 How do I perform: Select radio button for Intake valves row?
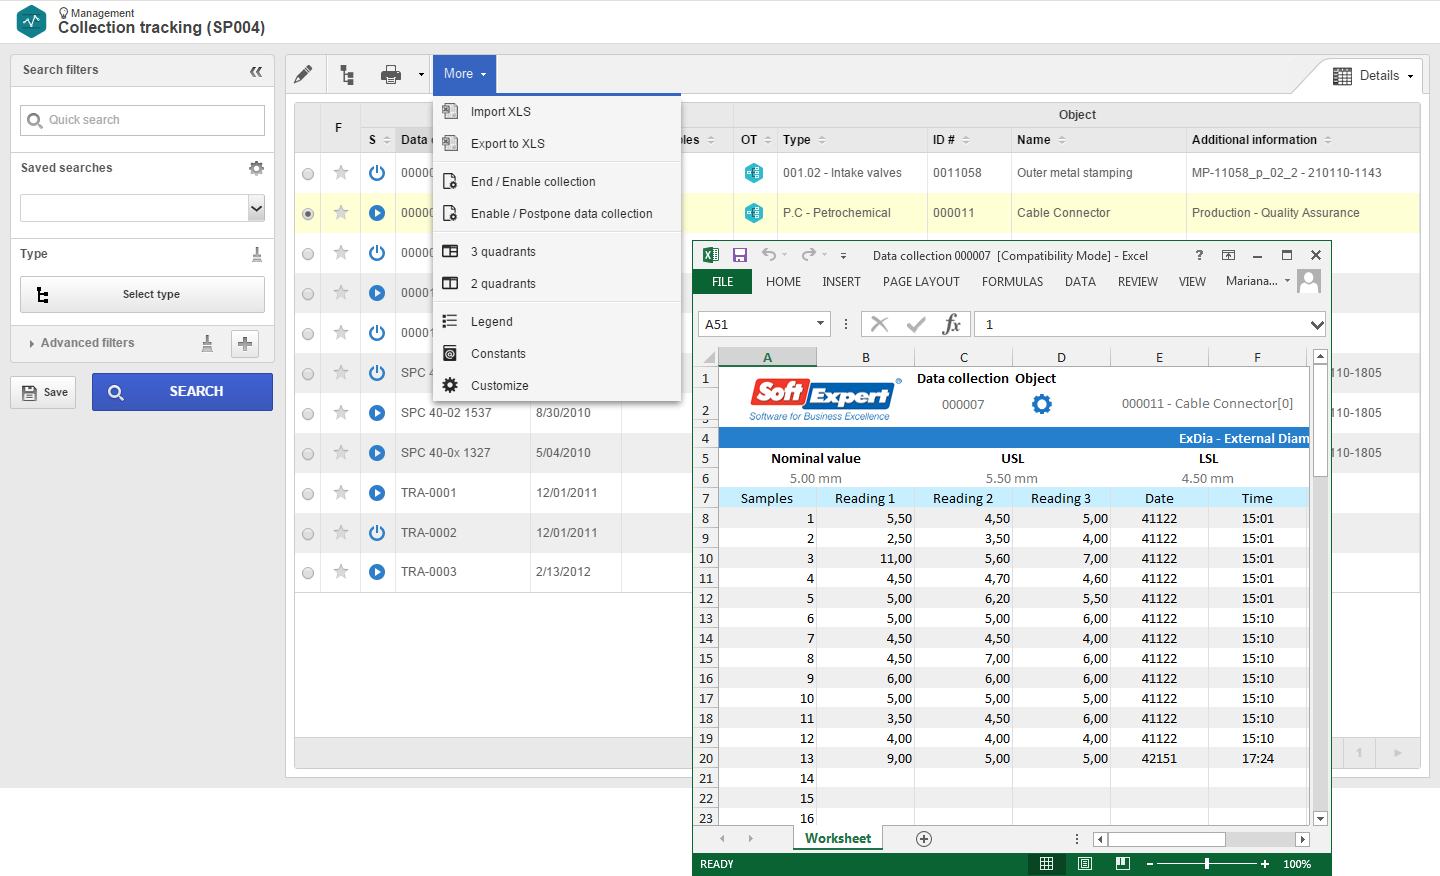coord(308,174)
